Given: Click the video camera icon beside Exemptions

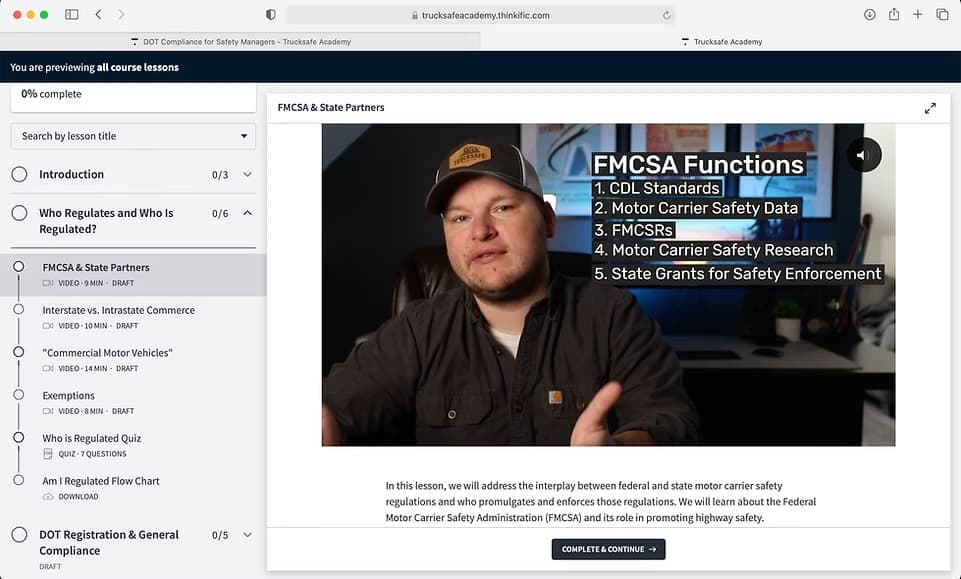Looking at the screenshot, I should (48, 410).
